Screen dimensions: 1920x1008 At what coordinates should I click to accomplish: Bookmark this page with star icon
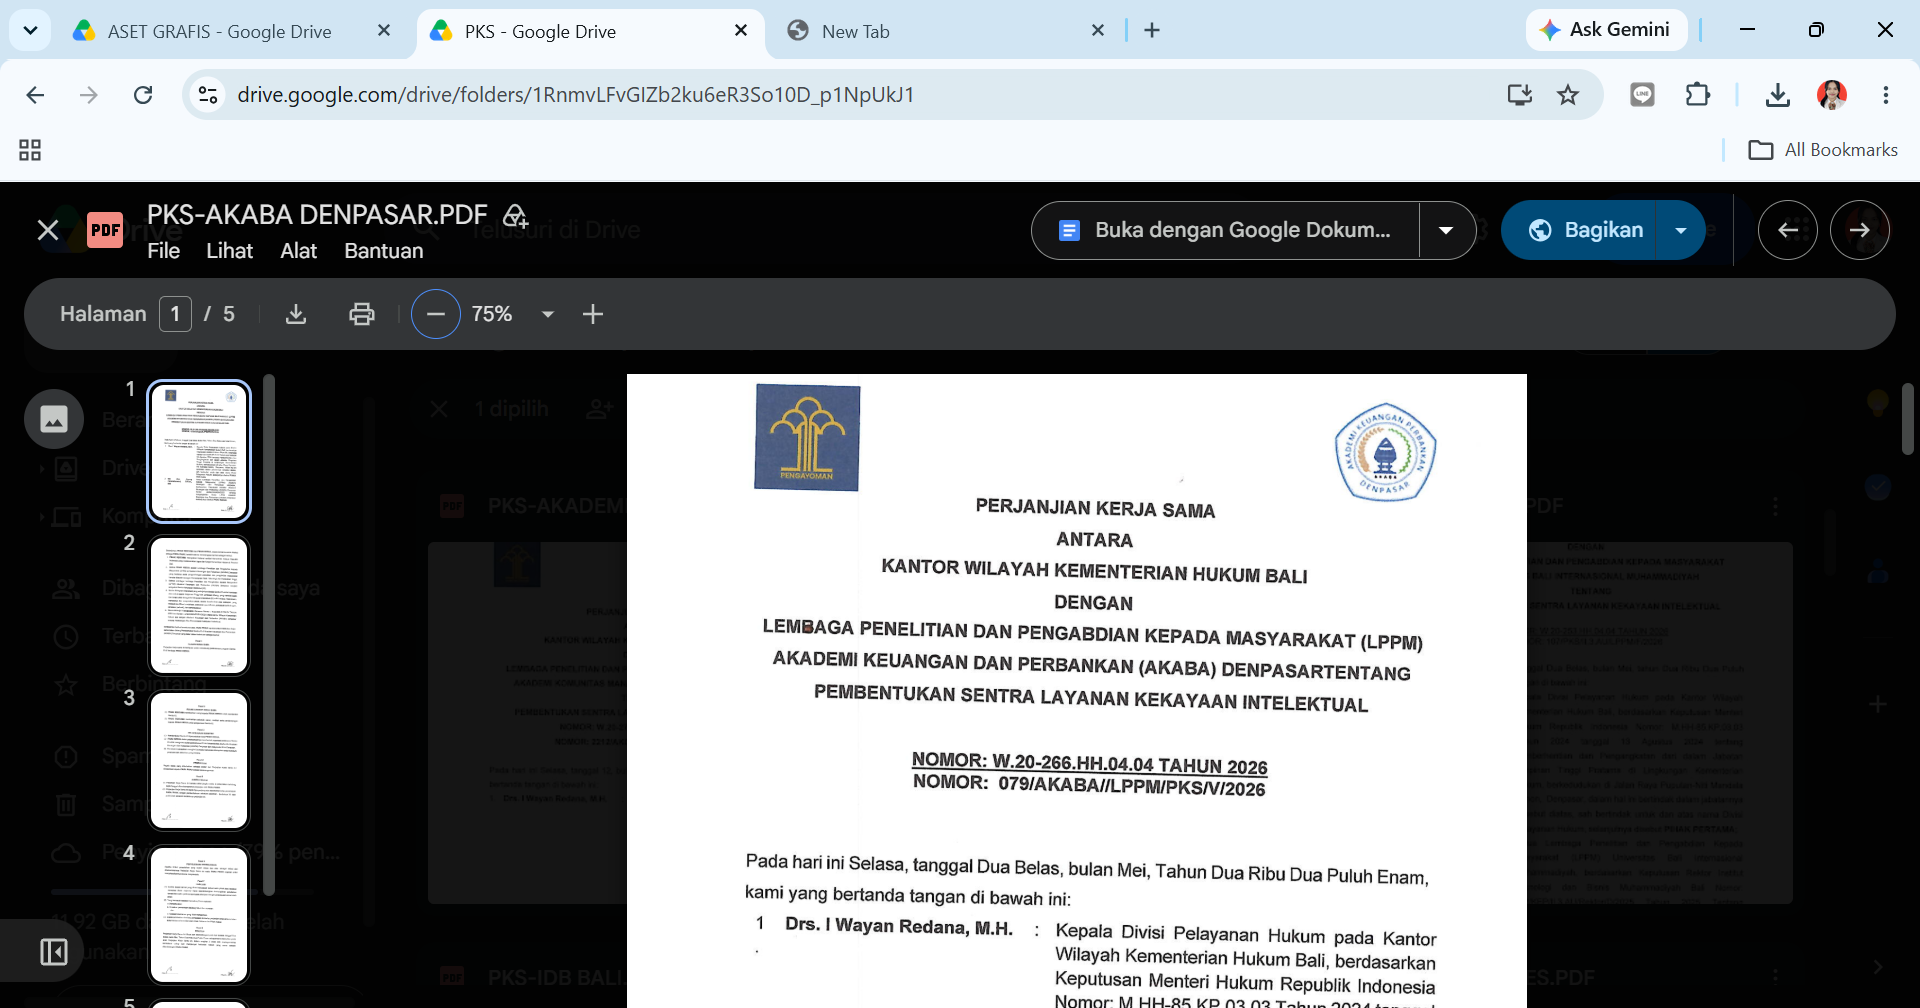tap(1568, 95)
